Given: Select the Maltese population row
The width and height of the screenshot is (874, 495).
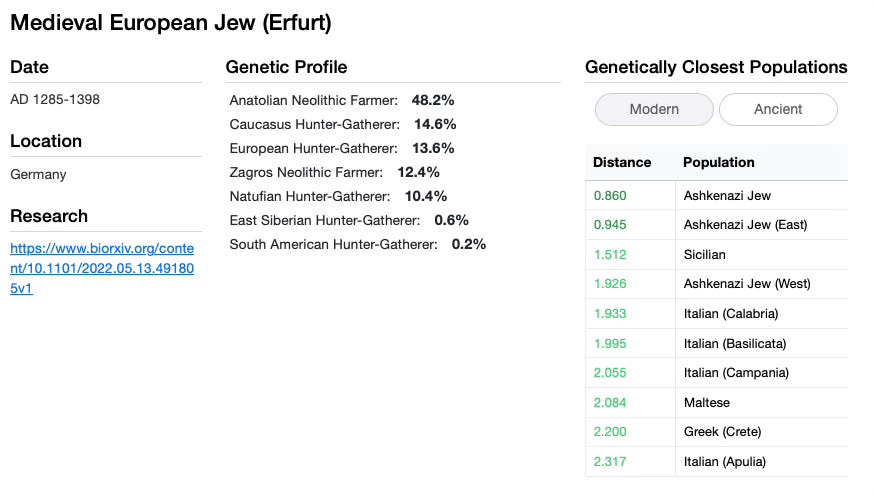Looking at the screenshot, I should [x=706, y=402].
